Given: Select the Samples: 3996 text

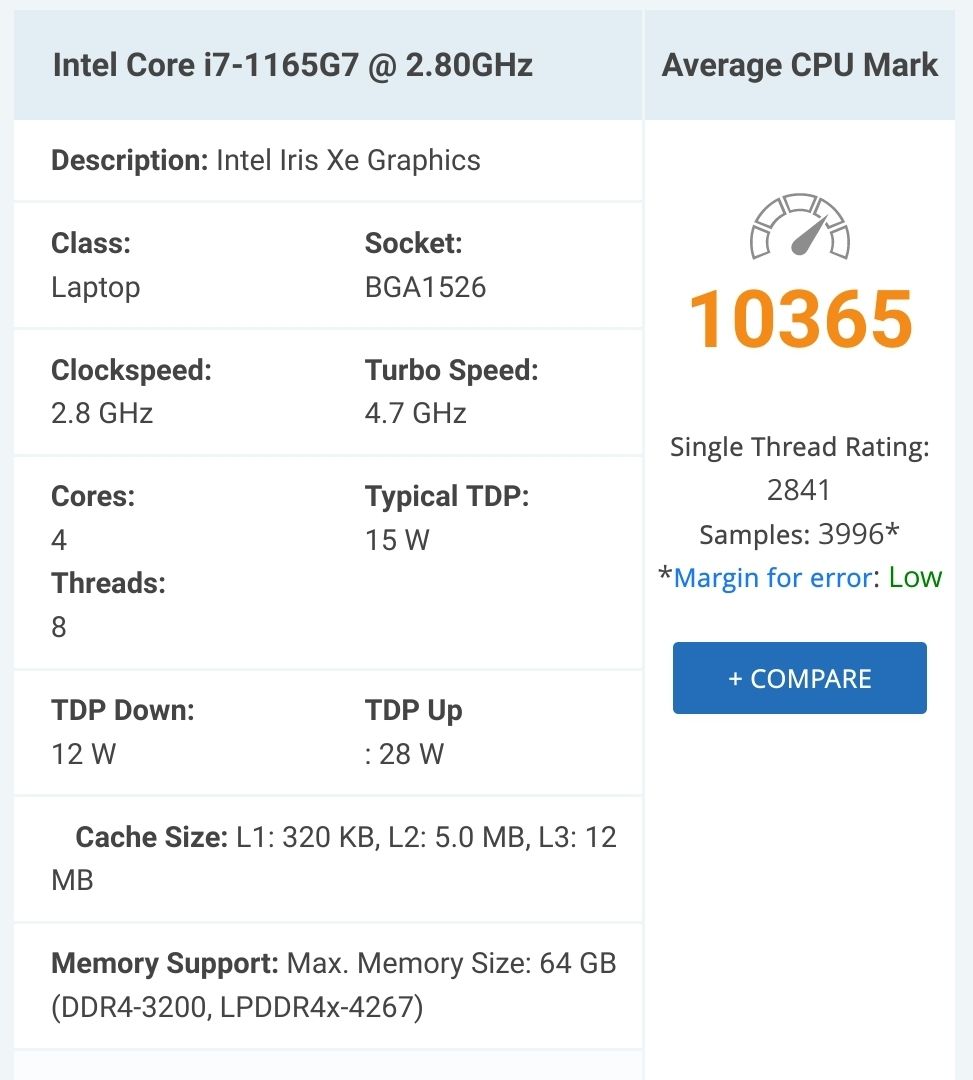Looking at the screenshot, I should (x=798, y=534).
